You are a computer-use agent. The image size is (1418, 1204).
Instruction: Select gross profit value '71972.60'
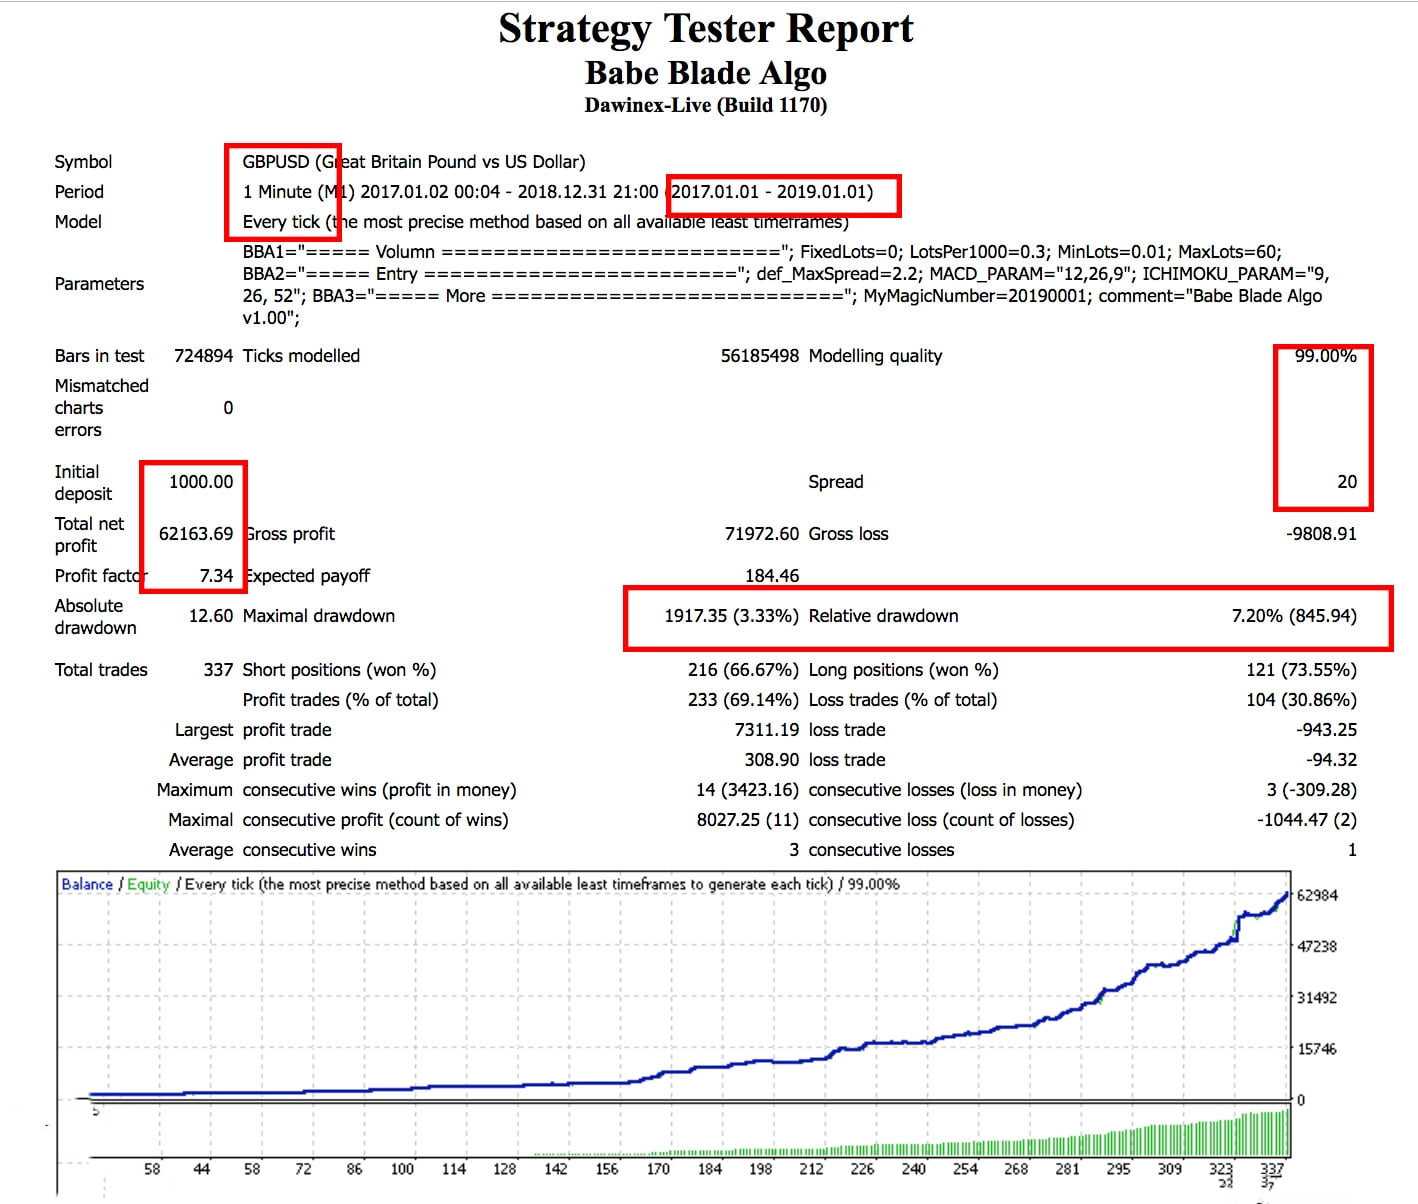point(762,534)
